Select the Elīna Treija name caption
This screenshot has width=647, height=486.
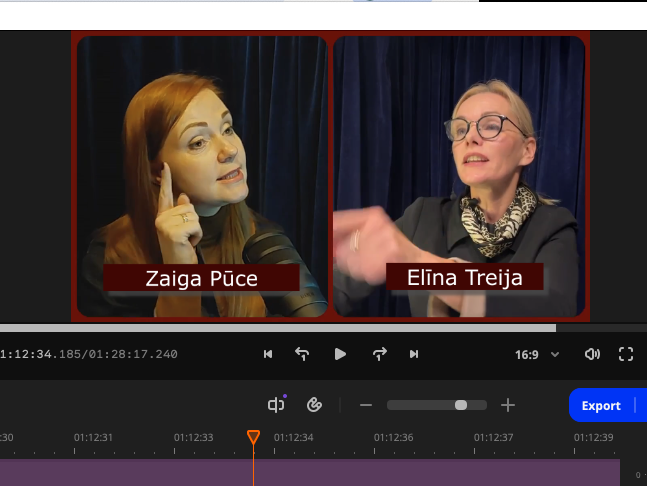(x=465, y=276)
